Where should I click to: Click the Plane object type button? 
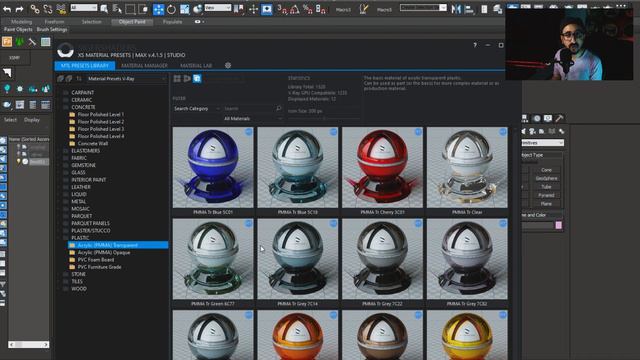pos(546,203)
